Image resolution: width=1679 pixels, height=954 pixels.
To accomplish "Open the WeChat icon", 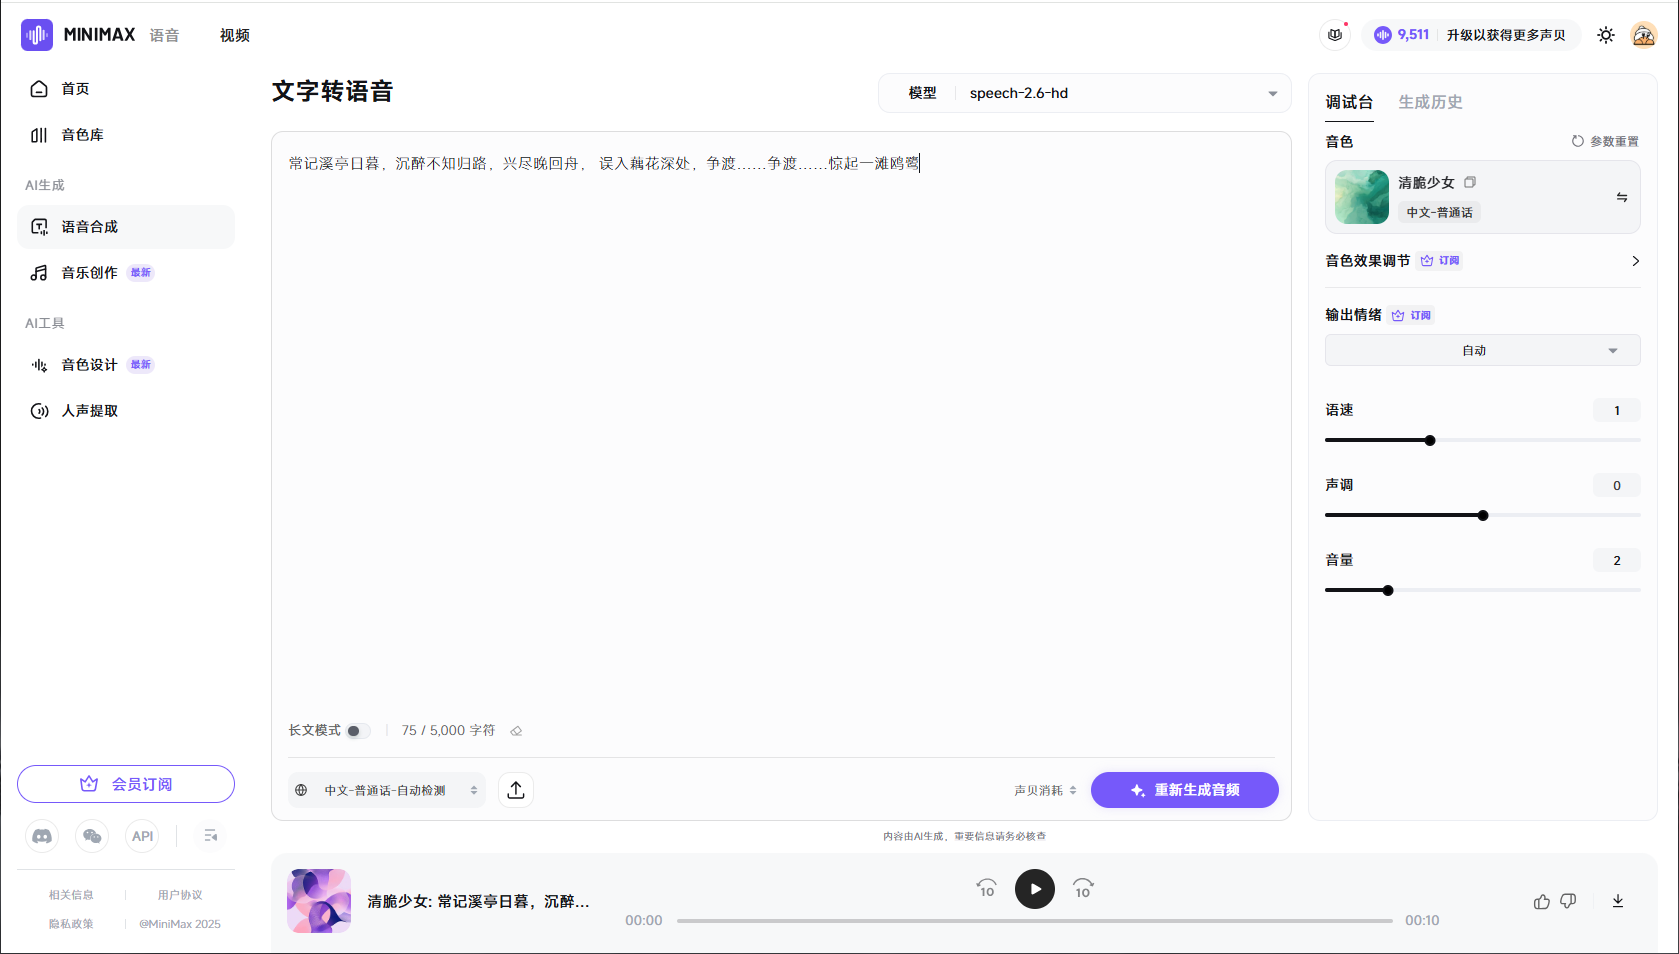I will tap(92, 836).
